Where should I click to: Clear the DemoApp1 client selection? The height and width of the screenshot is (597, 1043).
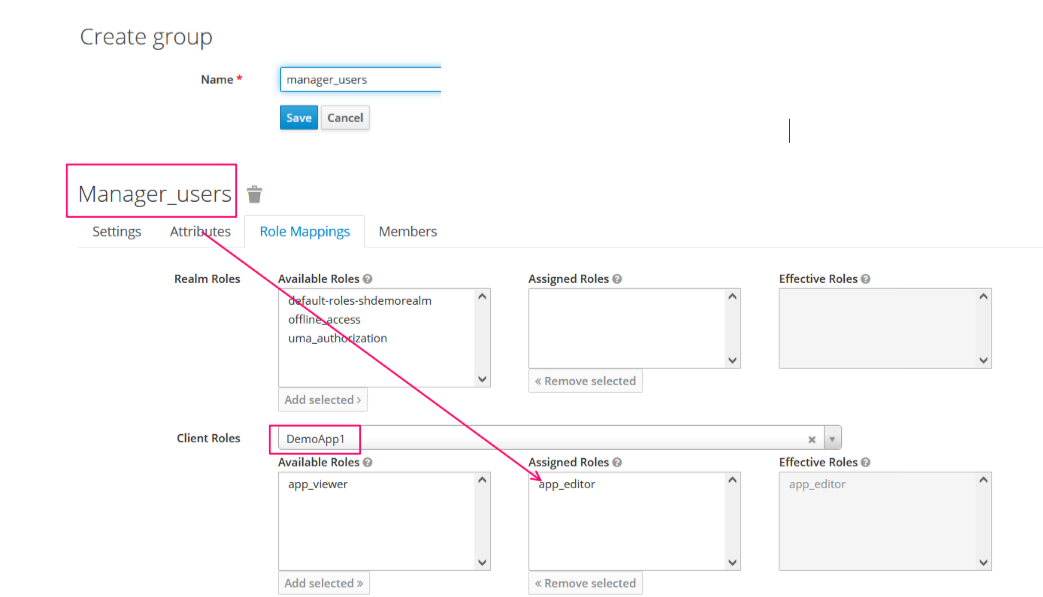[x=812, y=439]
